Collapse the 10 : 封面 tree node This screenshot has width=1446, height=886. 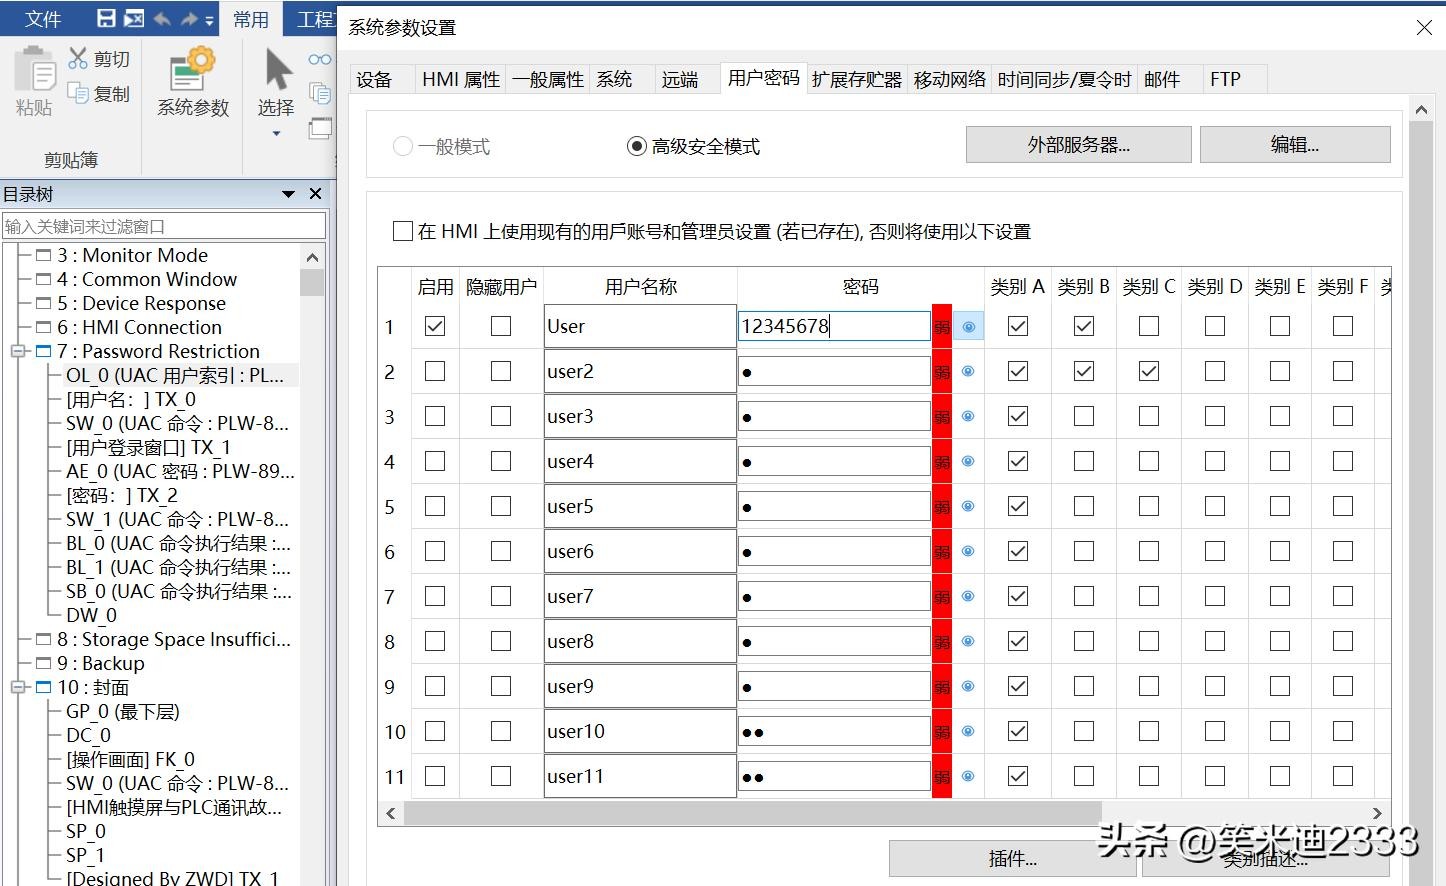tap(17, 688)
